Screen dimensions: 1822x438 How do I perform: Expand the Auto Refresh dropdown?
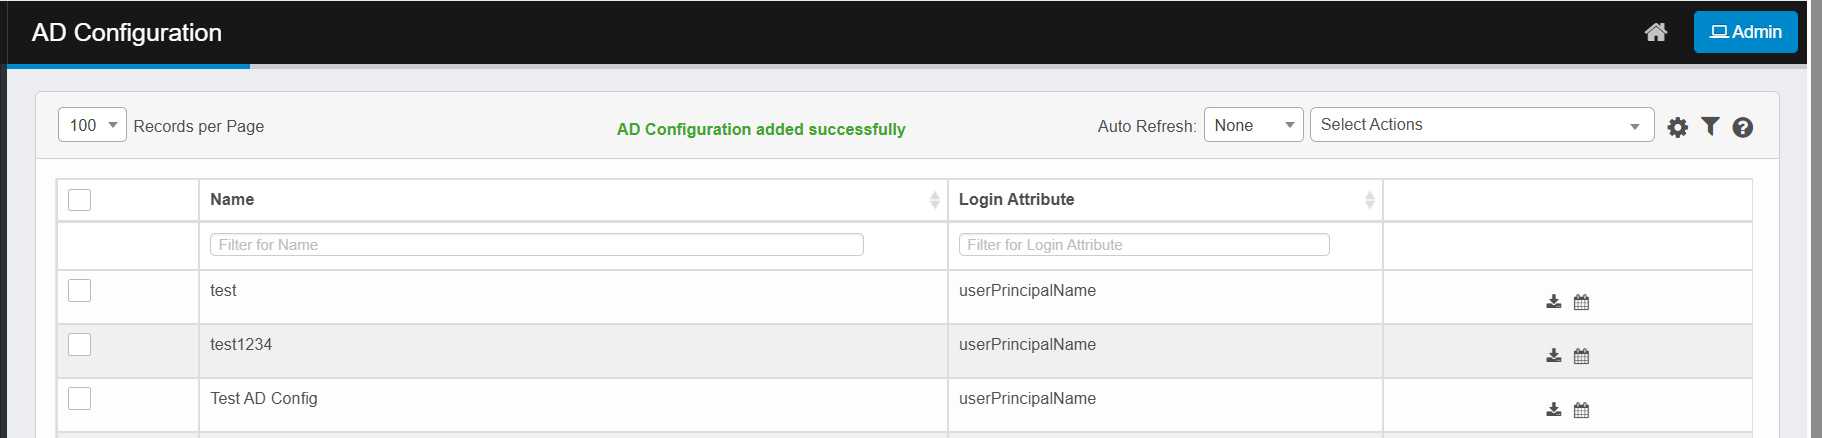pyautogui.click(x=1253, y=125)
